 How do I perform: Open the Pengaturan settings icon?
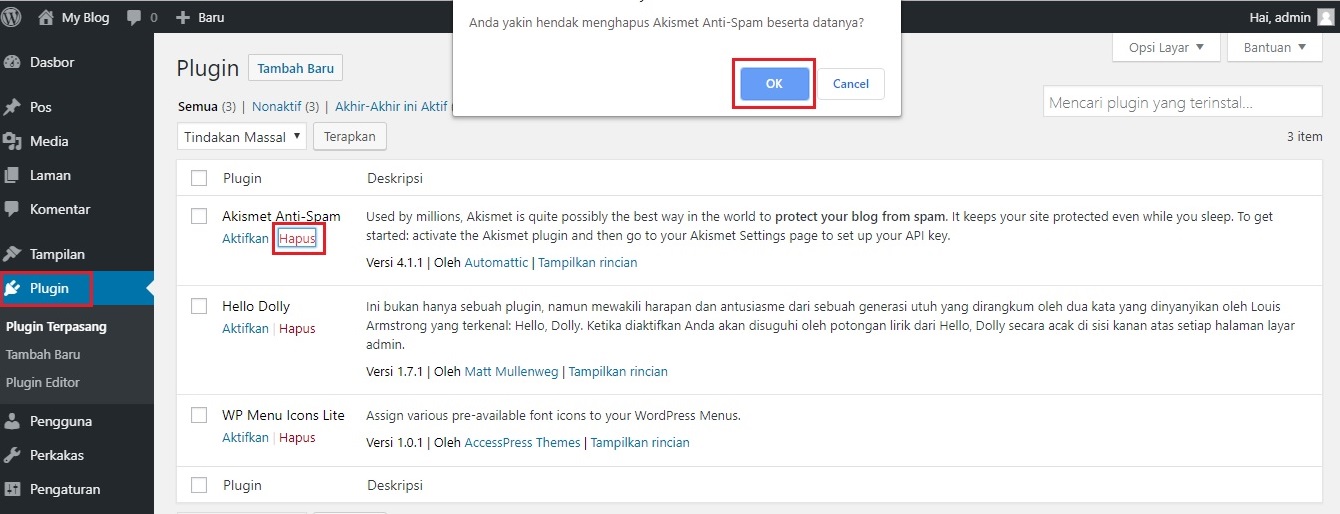13,489
